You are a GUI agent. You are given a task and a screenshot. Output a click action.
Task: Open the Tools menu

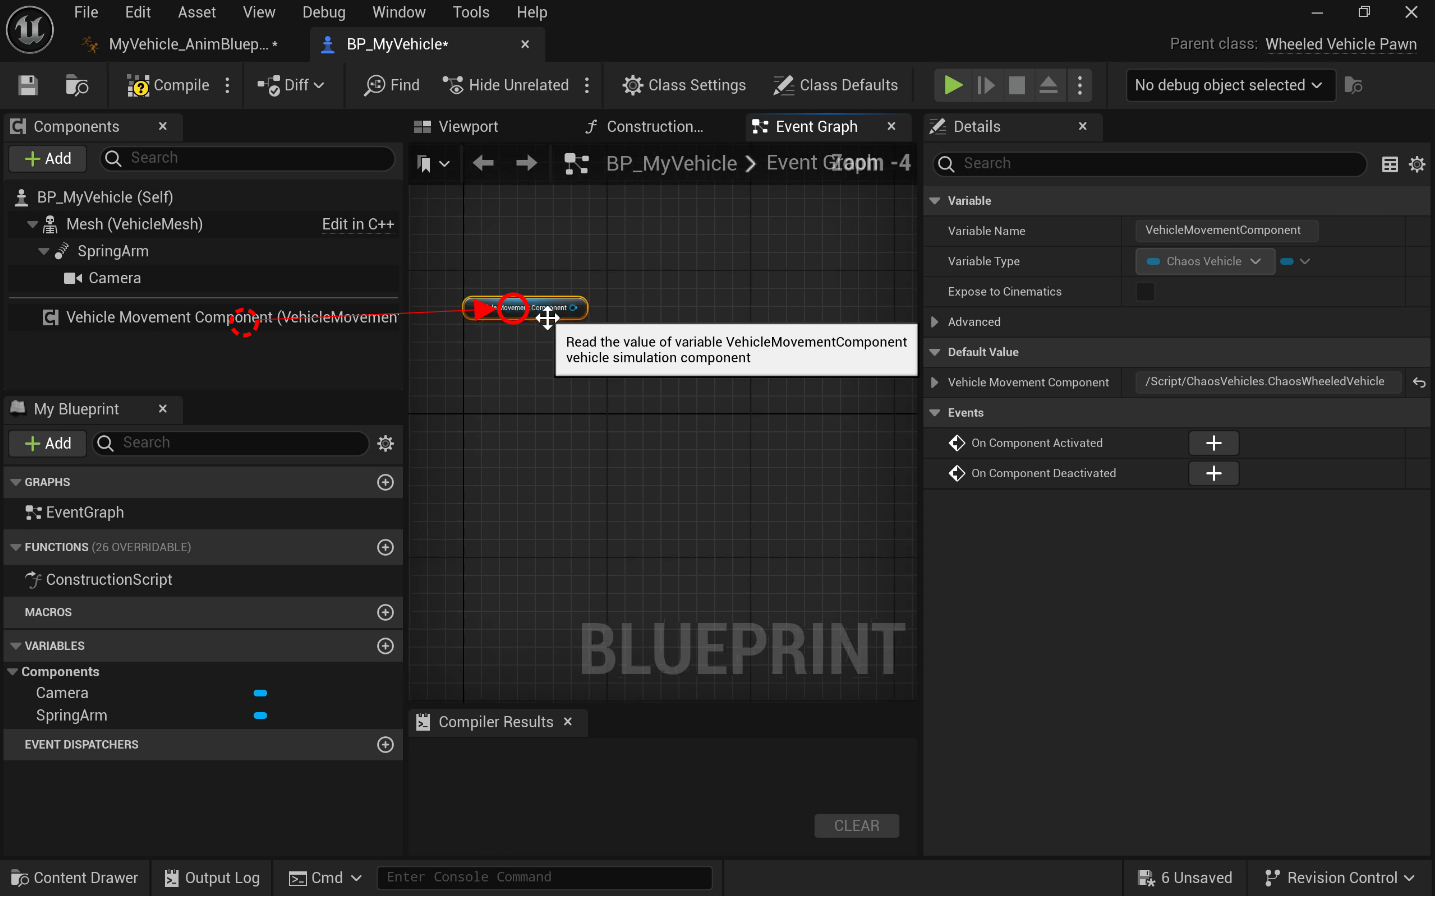coord(471,12)
